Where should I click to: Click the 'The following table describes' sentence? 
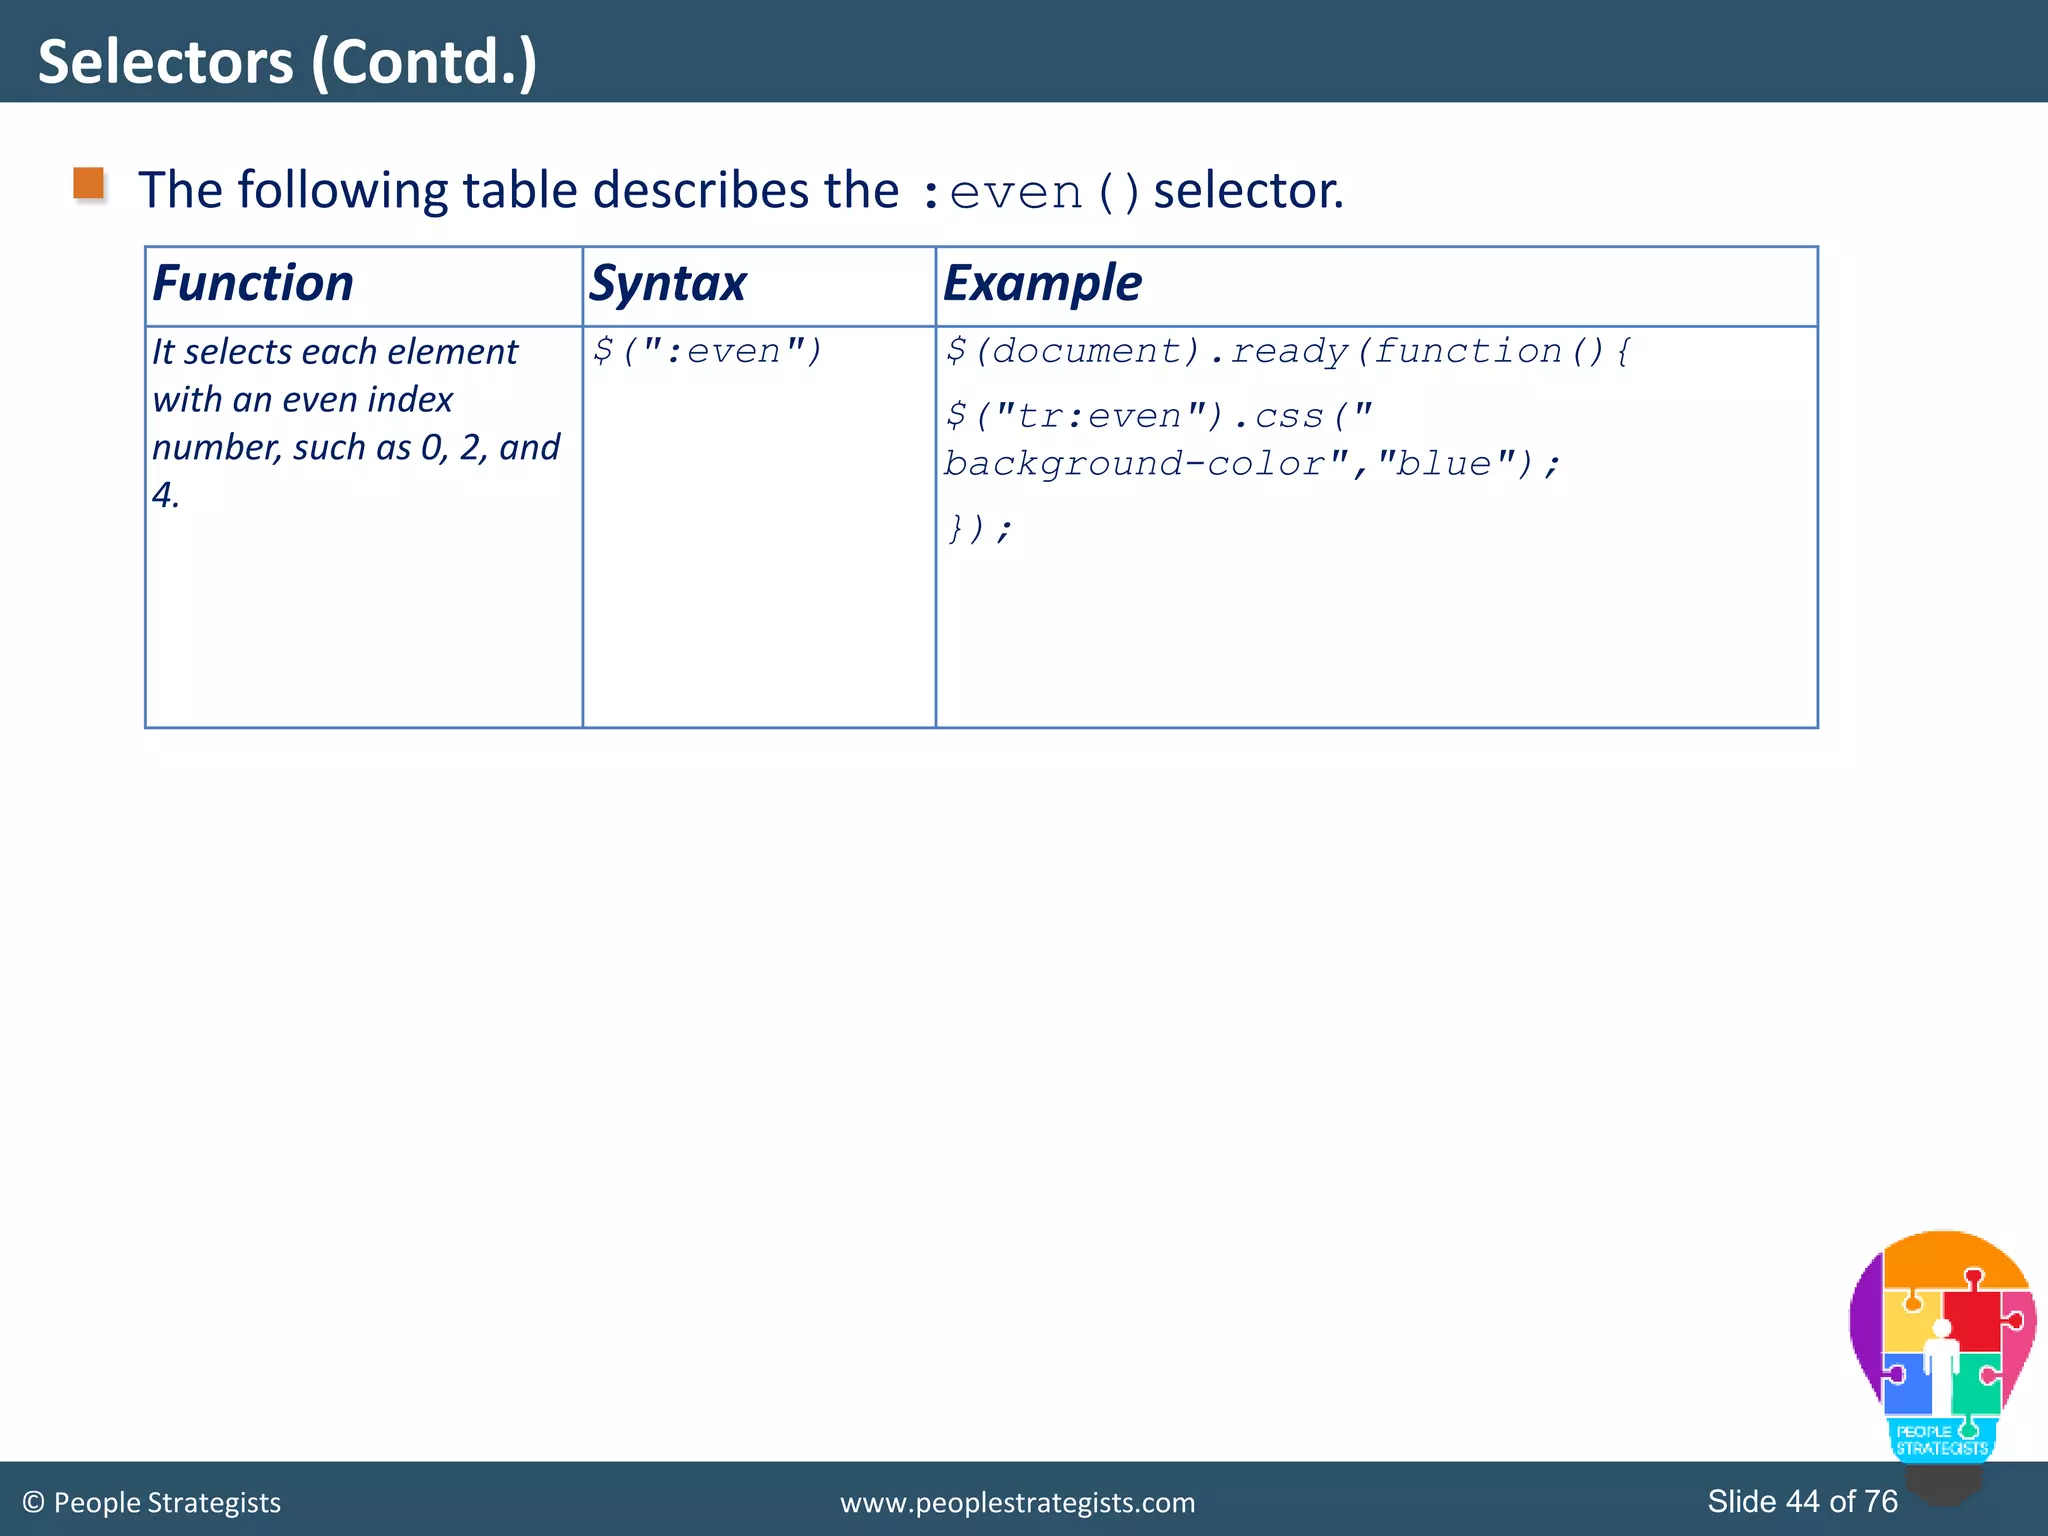[x=741, y=190]
